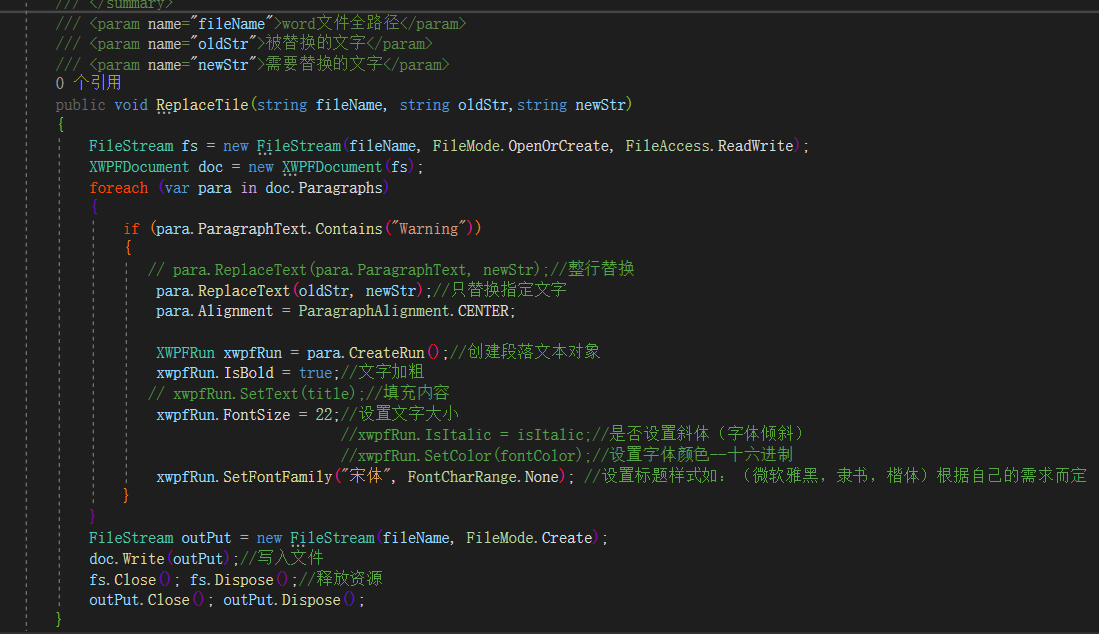Click the "true" literal
This screenshot has height=634, width=1099.
315,373
